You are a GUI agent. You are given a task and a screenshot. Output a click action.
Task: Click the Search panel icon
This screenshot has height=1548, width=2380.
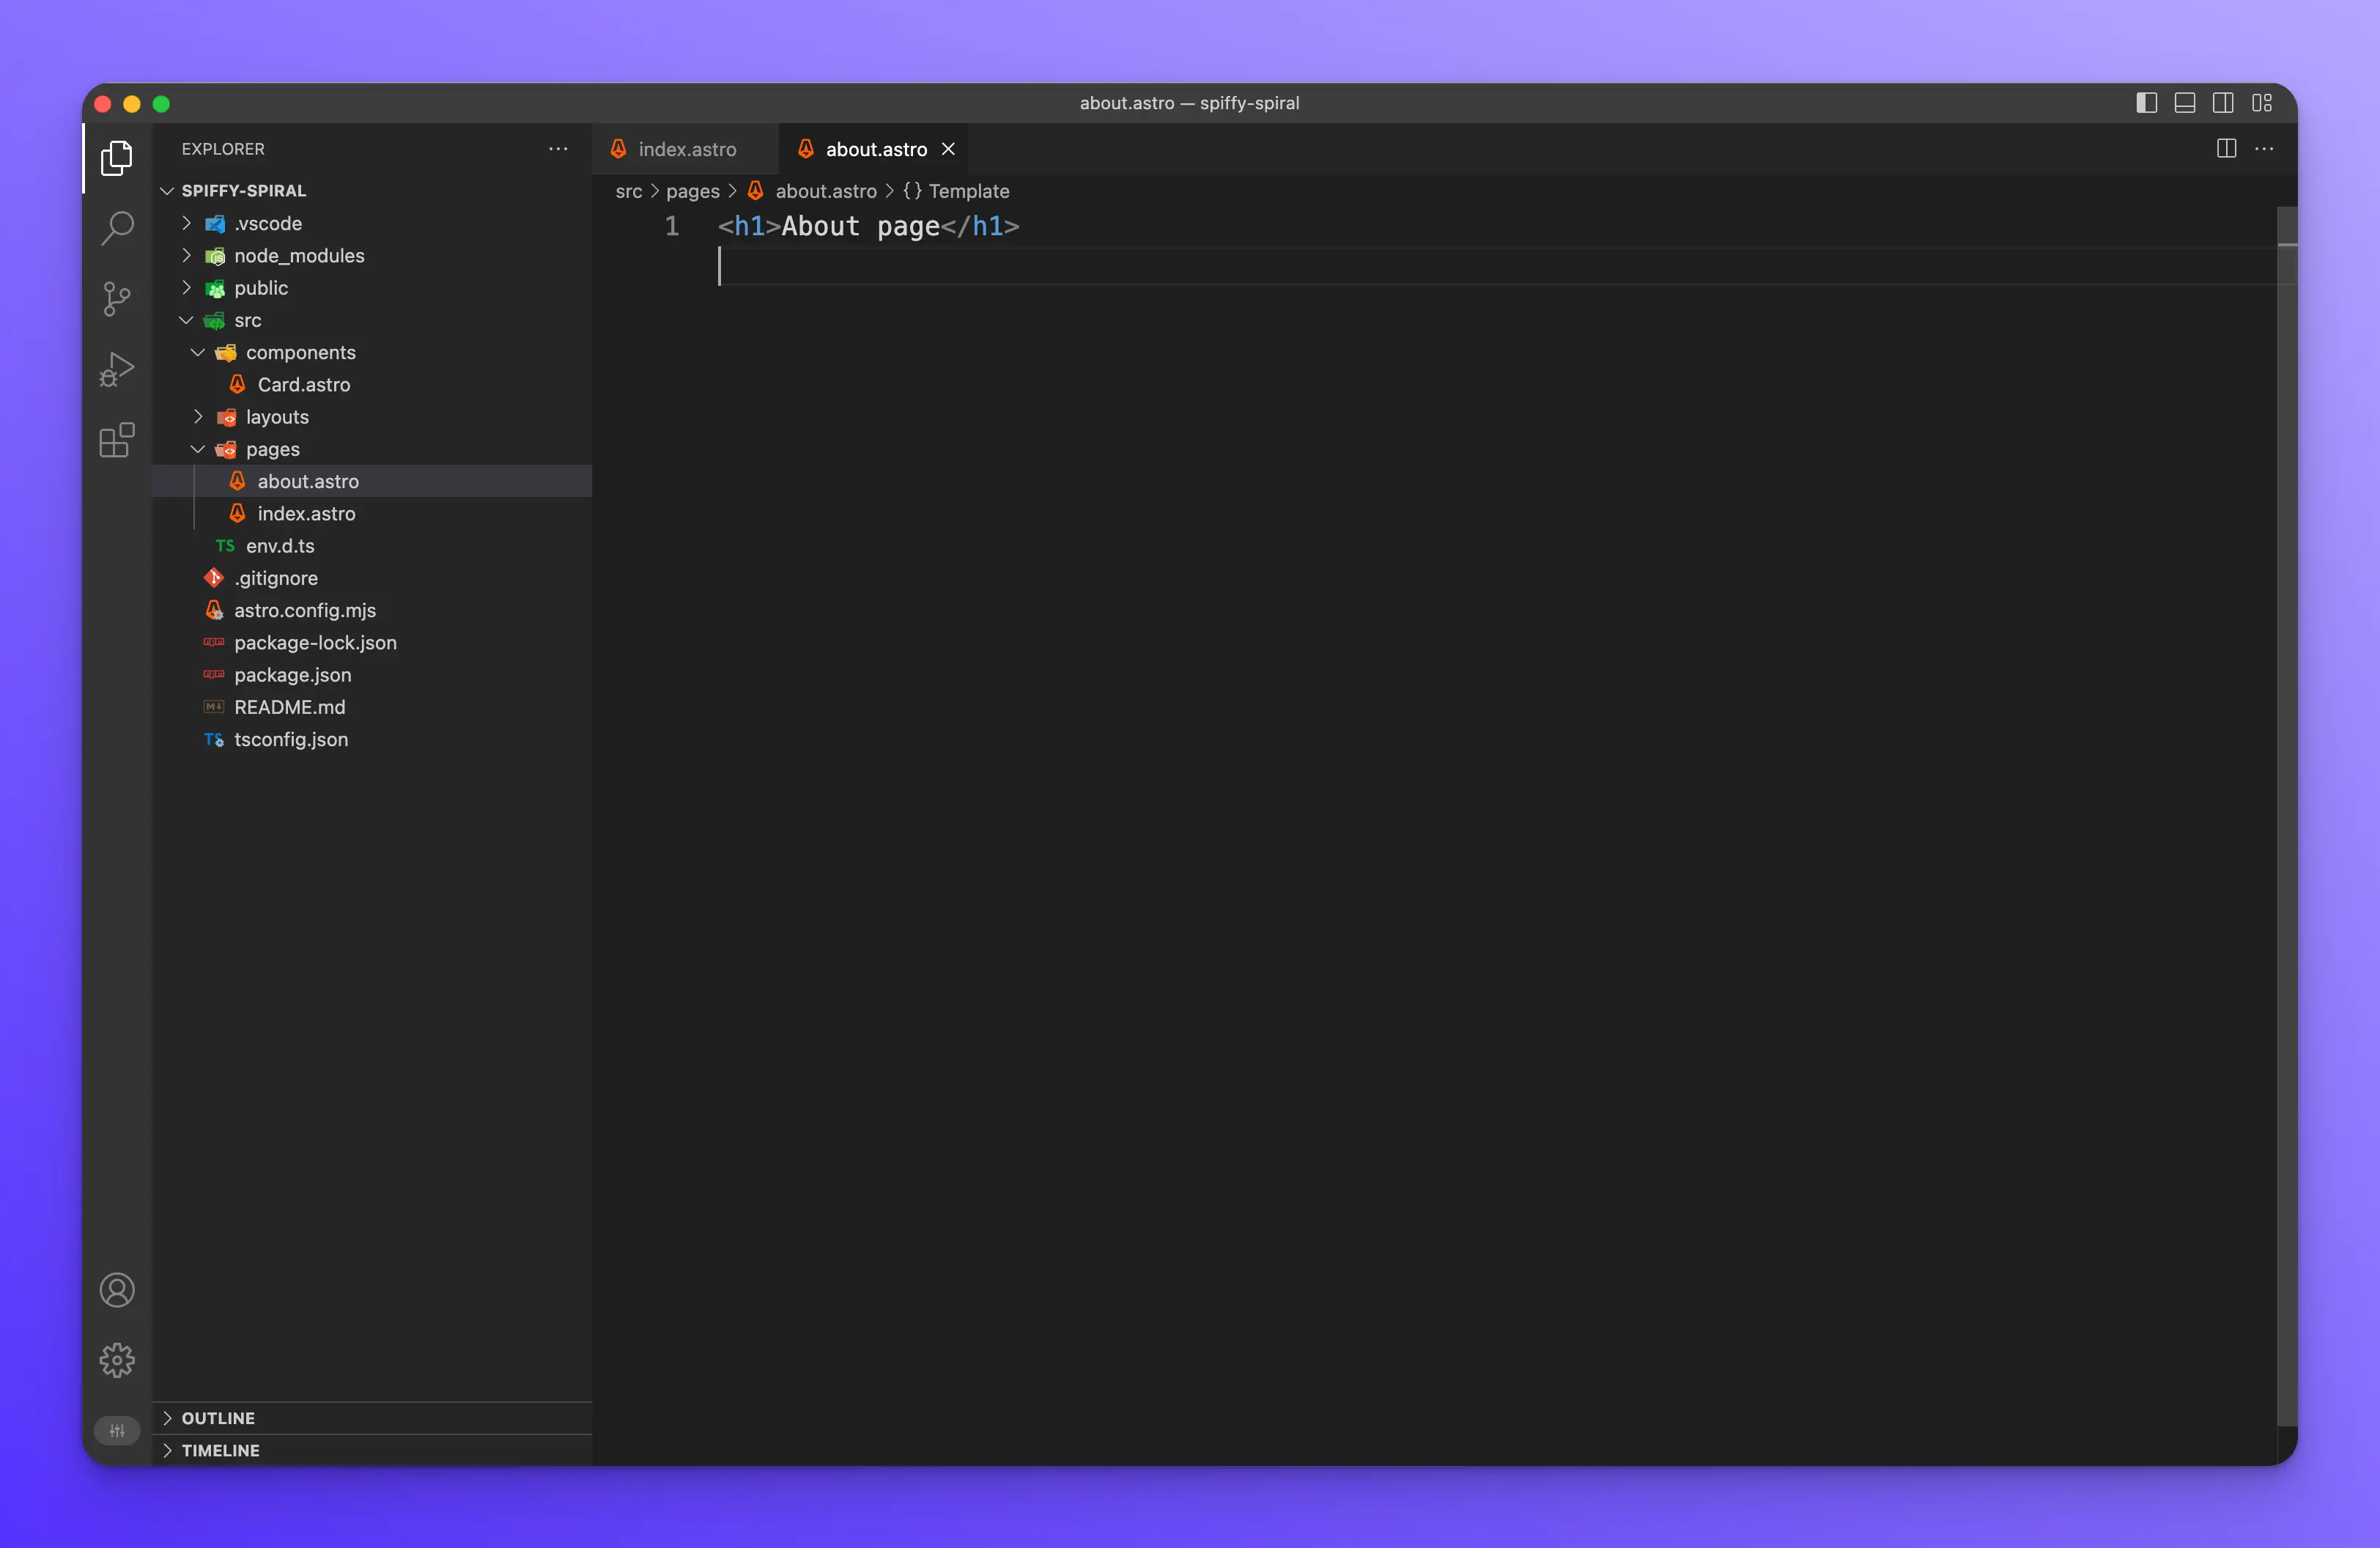(117, 227)
